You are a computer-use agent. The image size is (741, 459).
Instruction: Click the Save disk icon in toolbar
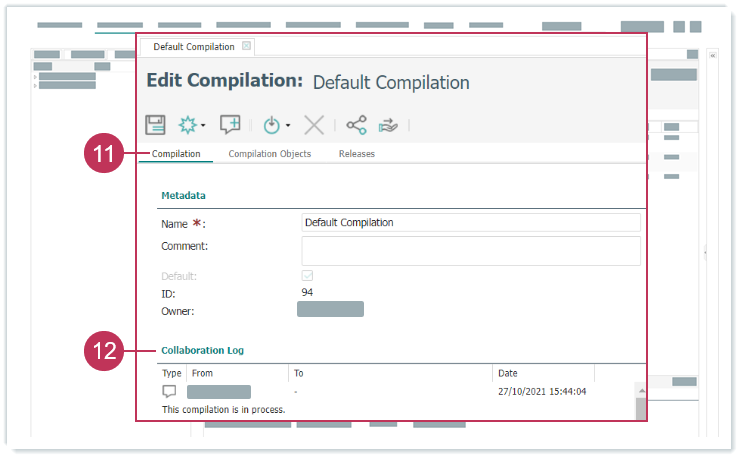[x=155, y=125]
